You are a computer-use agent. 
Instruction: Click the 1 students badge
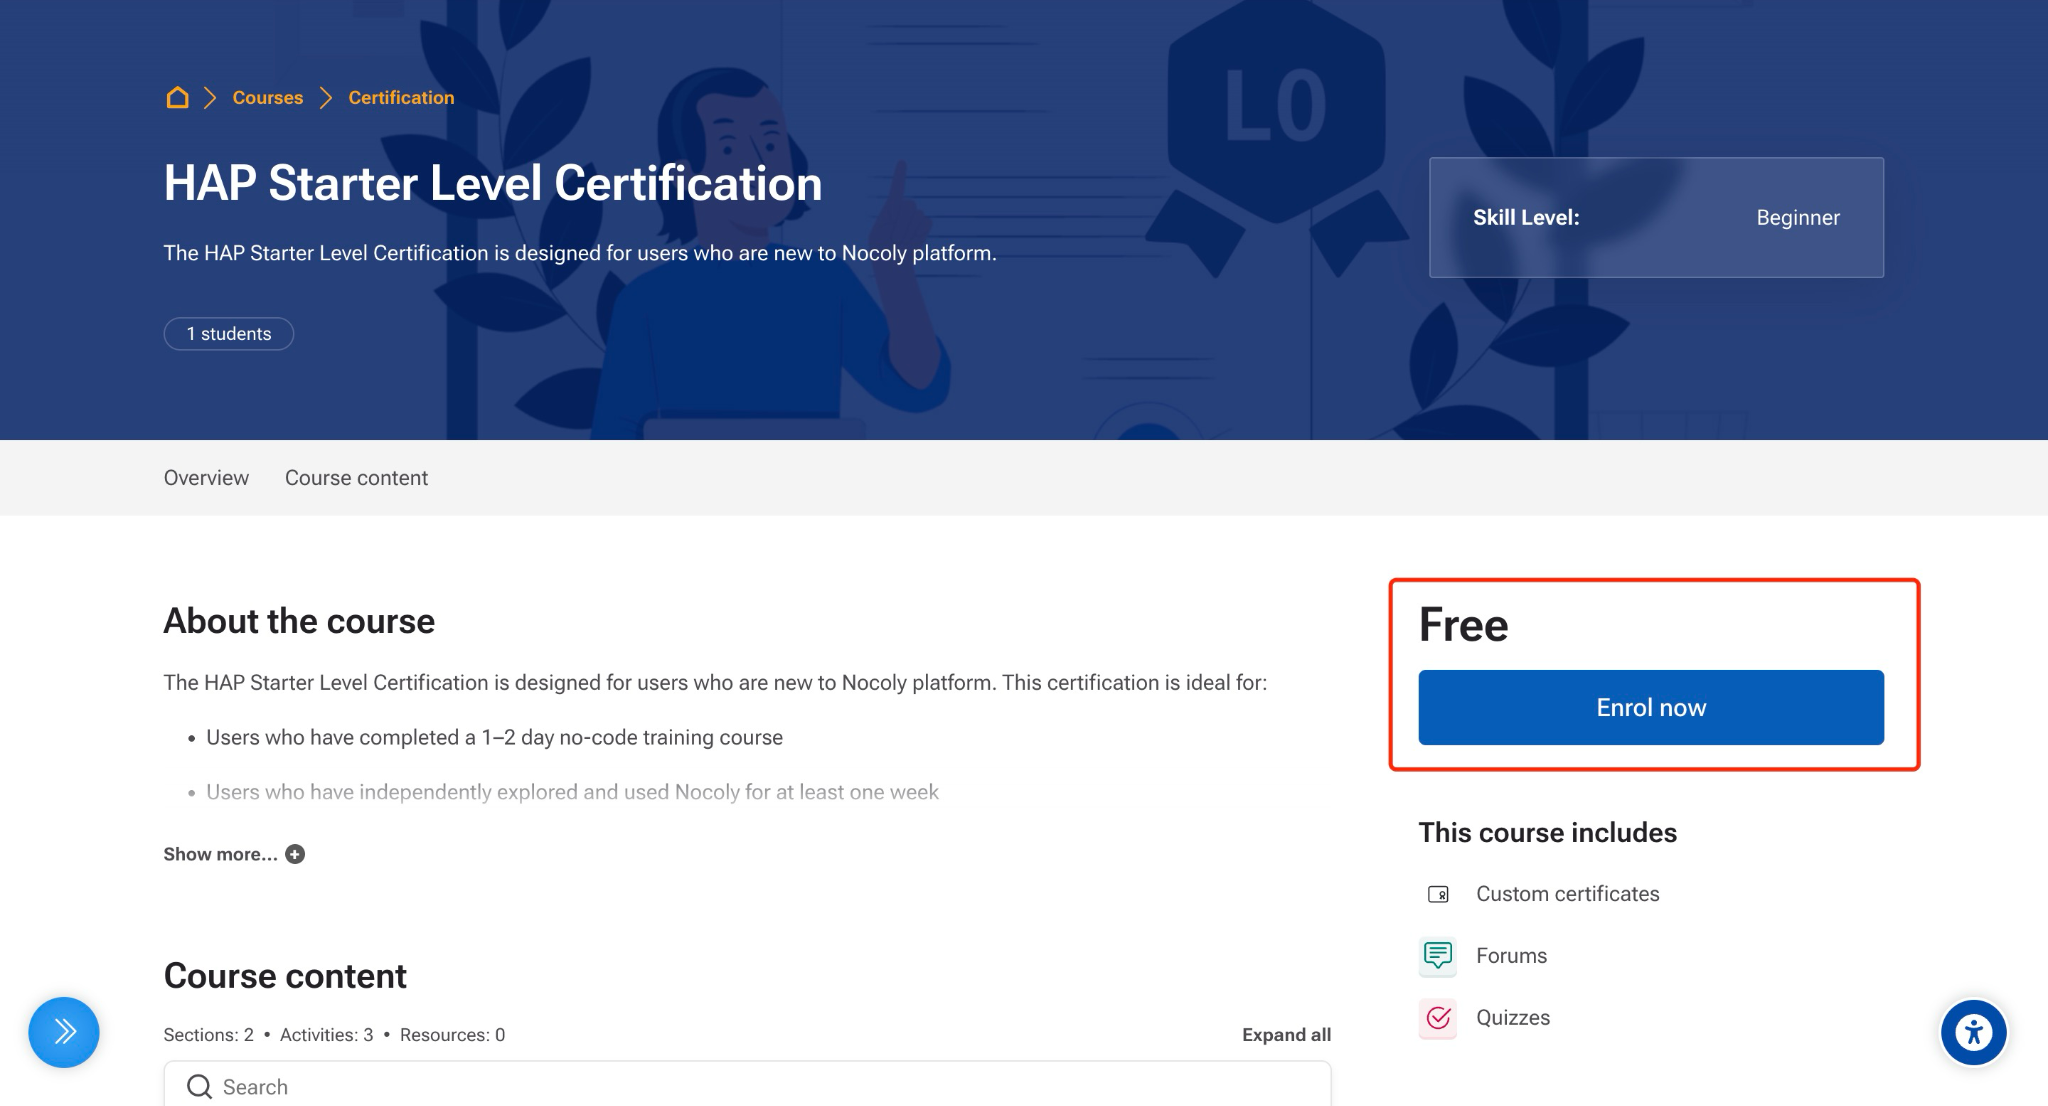tap(229, 334)
